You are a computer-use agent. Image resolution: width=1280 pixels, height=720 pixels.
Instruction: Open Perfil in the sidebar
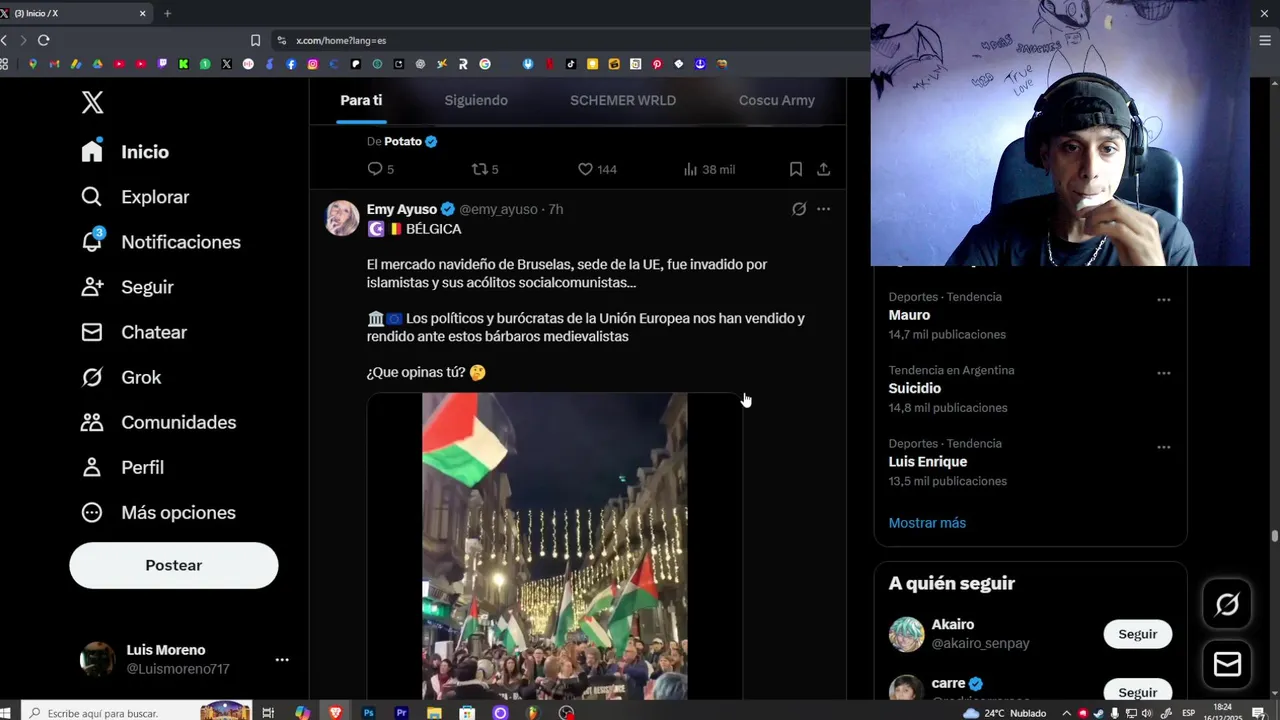122,467
